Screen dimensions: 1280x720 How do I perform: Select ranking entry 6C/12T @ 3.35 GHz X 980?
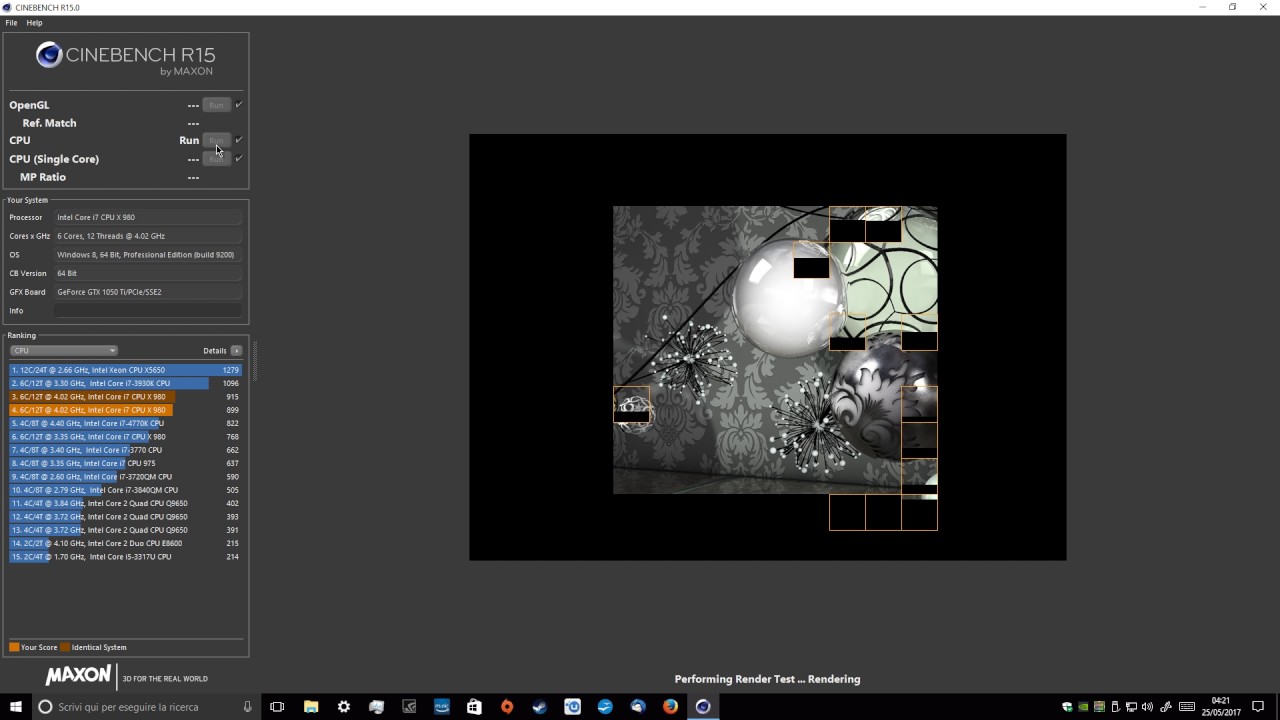[x=125, y=437]
